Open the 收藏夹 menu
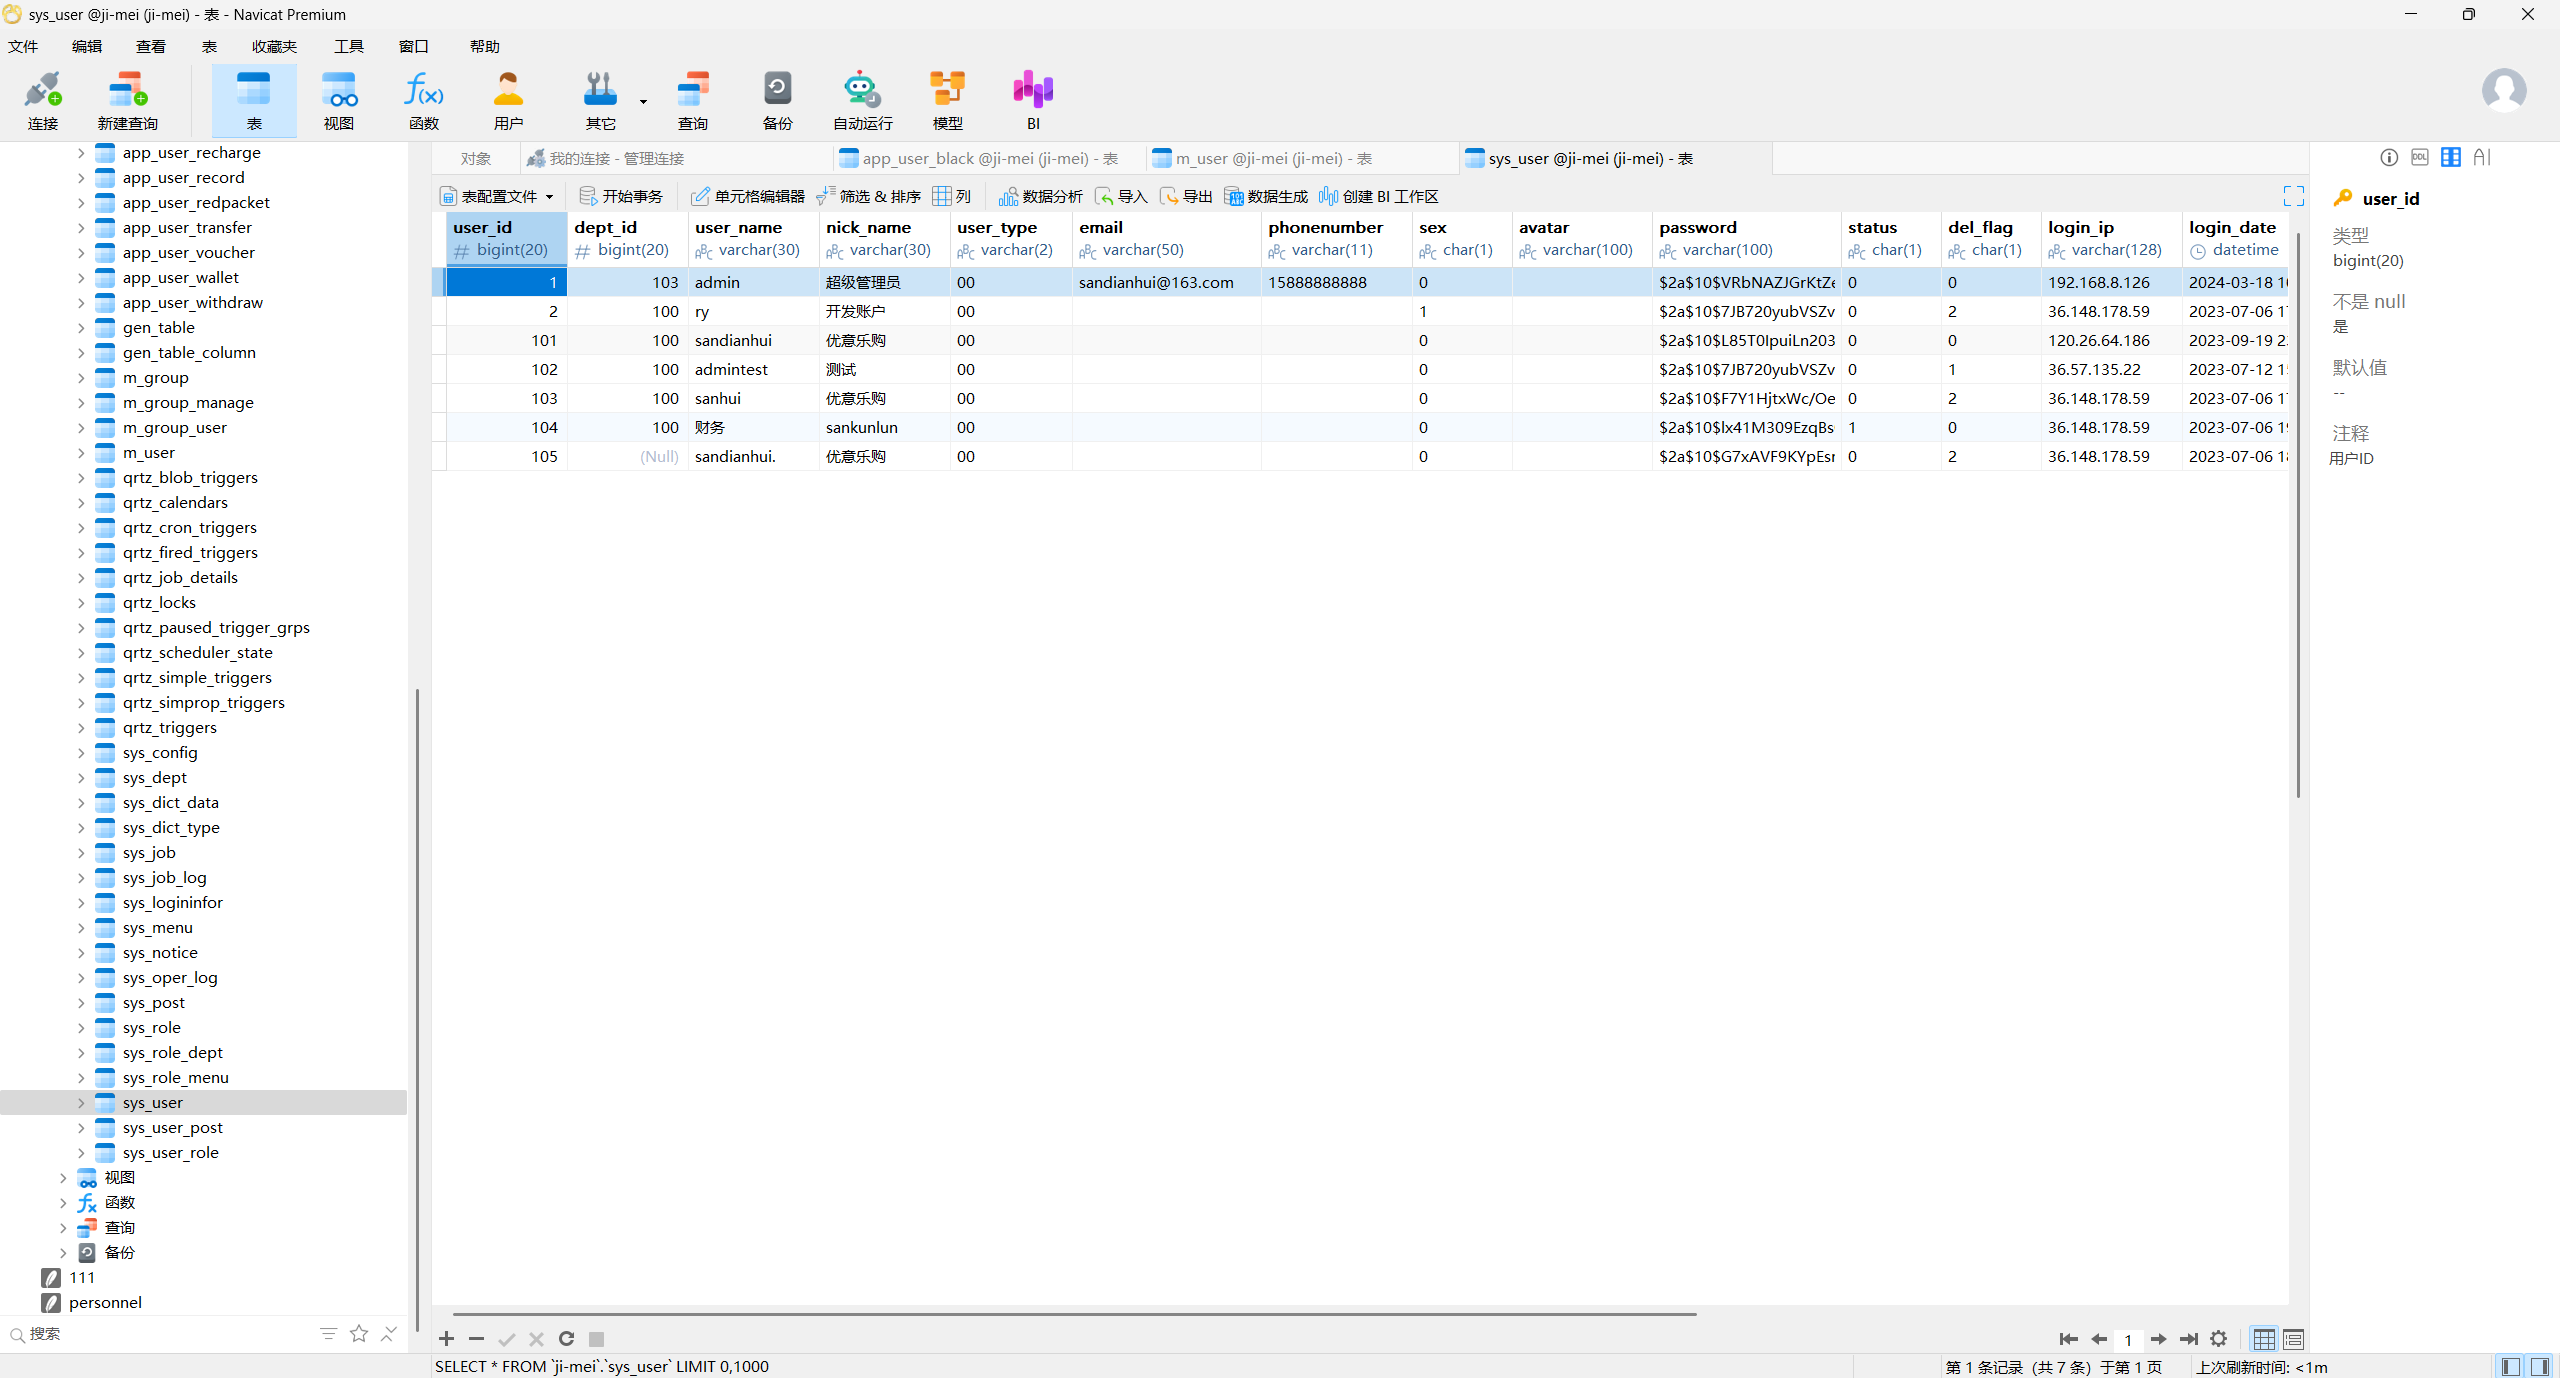Image resolution: width=2560 pixels, height=1378 pixels. click(x=274, y=46)
